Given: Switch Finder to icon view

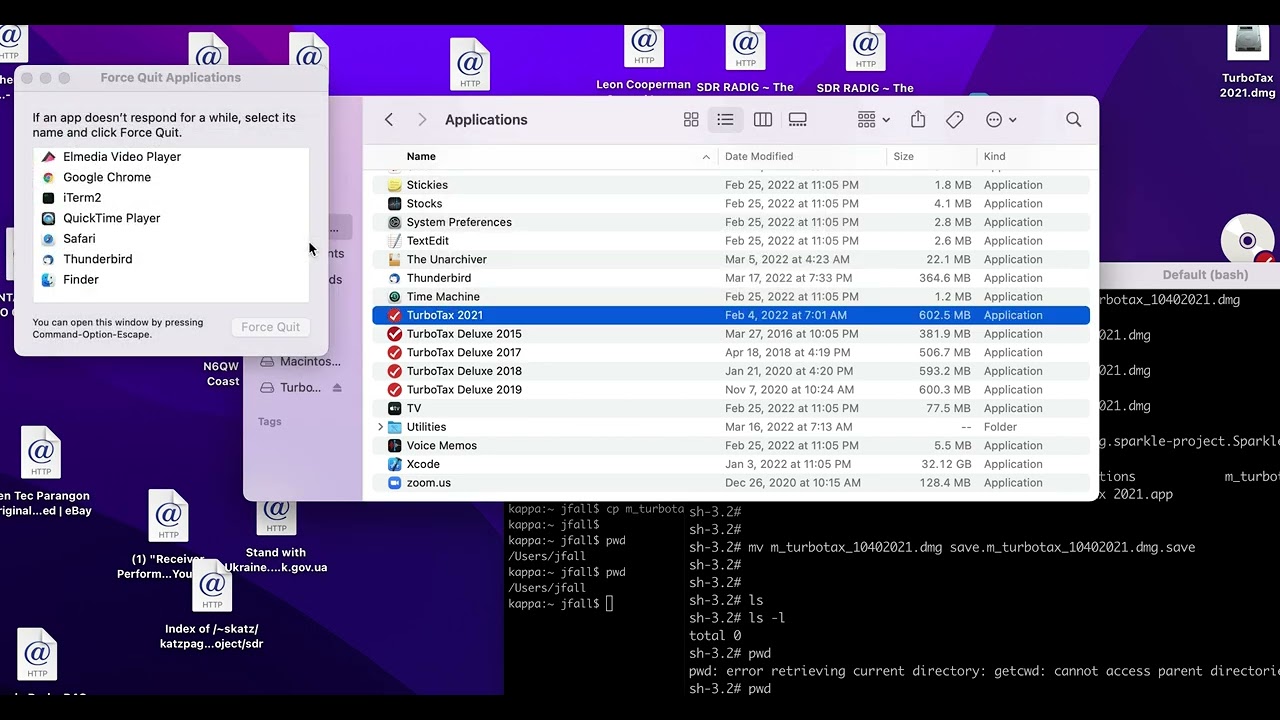Looking at the screenshot, I should [x=691, y=120].
